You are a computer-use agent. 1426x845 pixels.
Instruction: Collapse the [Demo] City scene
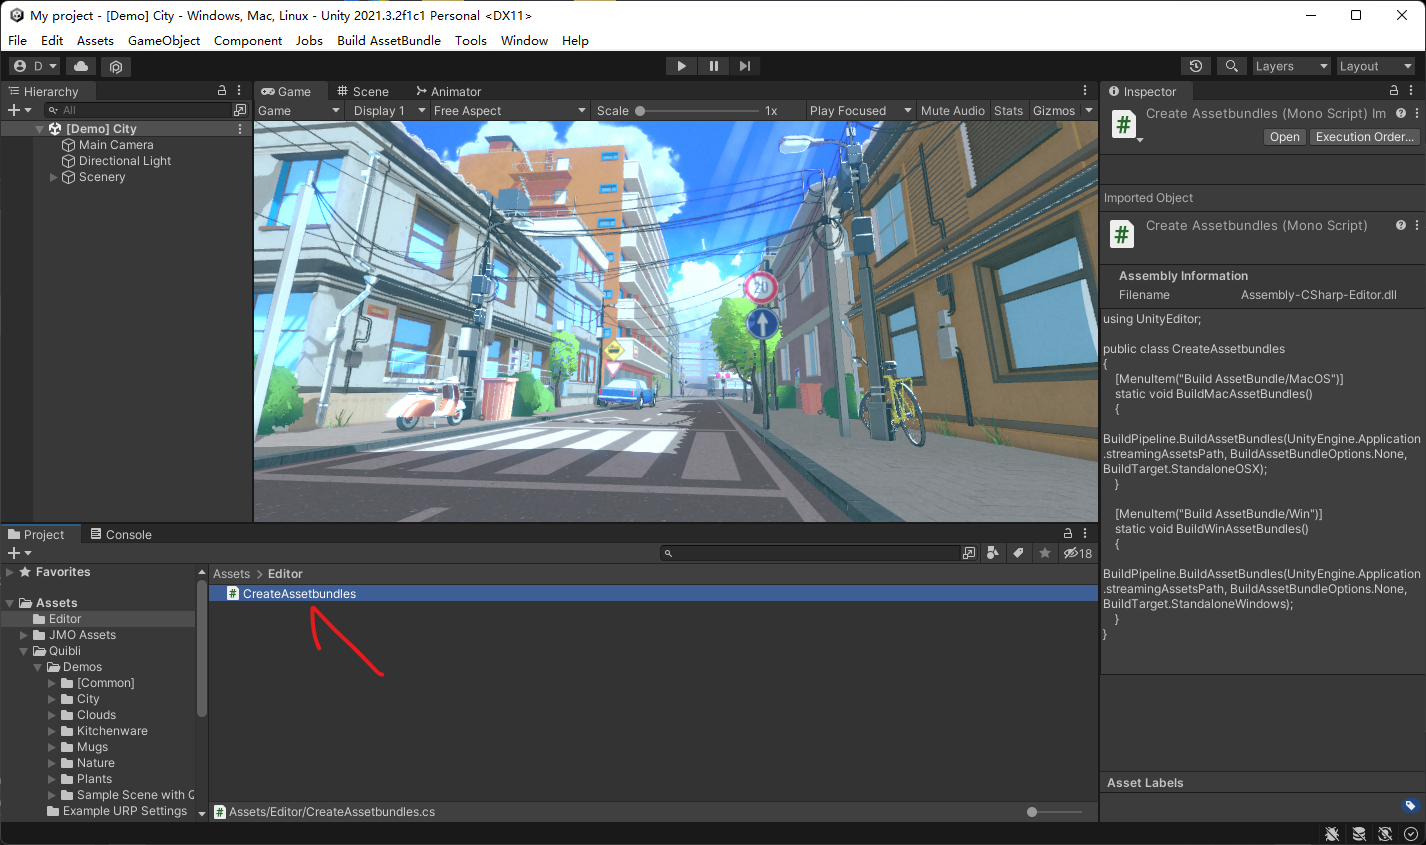point(40,129)
